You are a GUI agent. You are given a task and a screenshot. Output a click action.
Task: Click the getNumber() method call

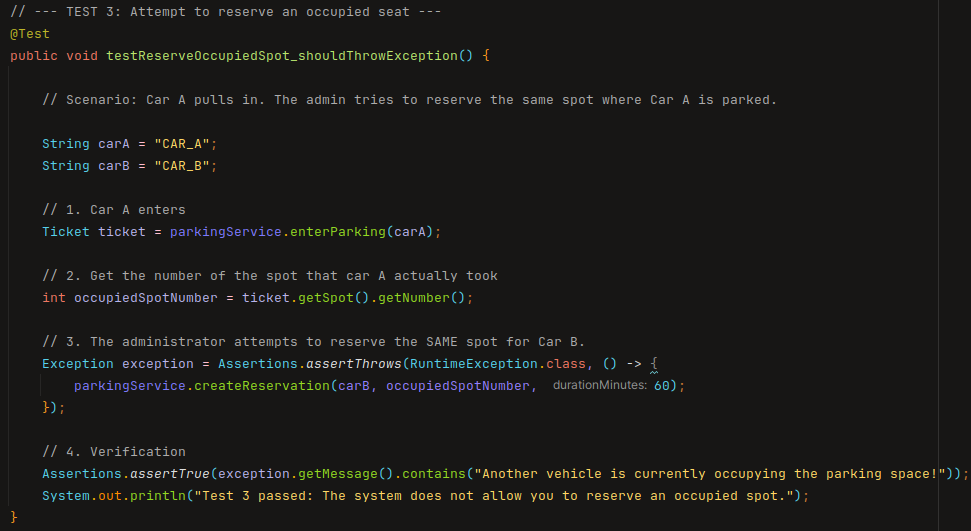422,298
